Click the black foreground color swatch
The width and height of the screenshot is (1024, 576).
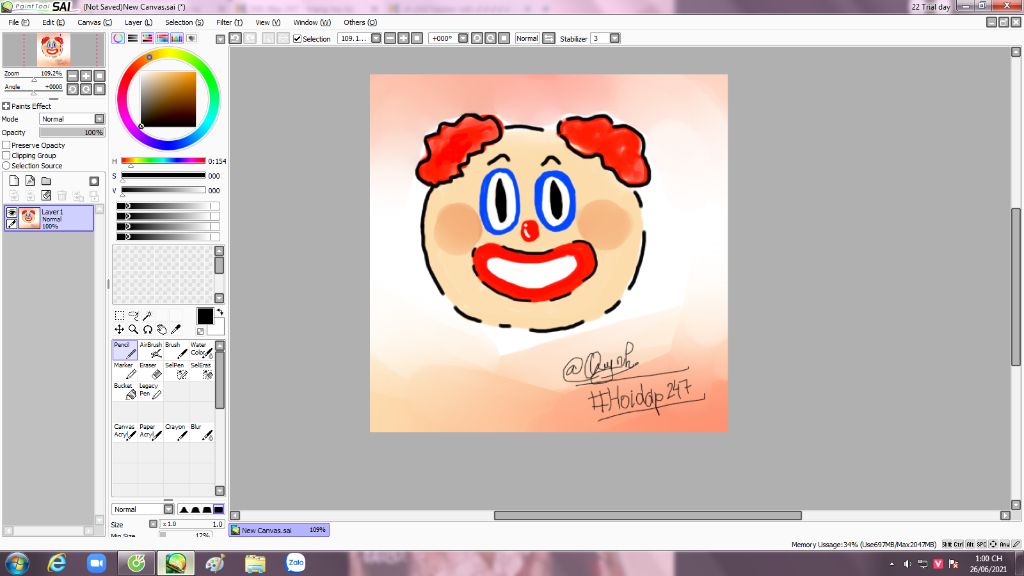pyautogui.click(x=204, y=316)
